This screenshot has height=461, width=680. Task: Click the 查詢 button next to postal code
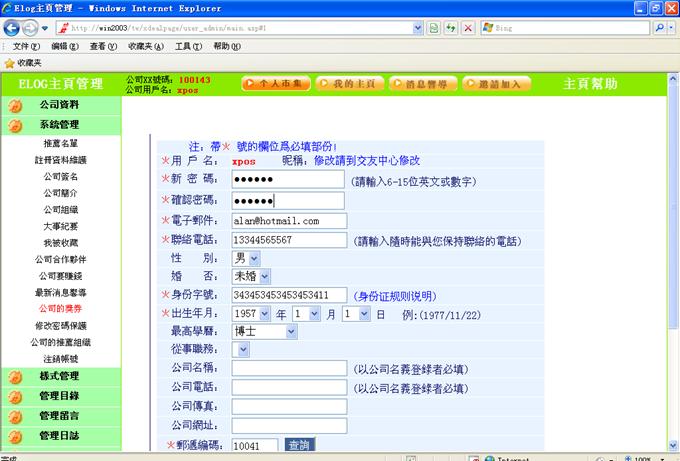298,445
